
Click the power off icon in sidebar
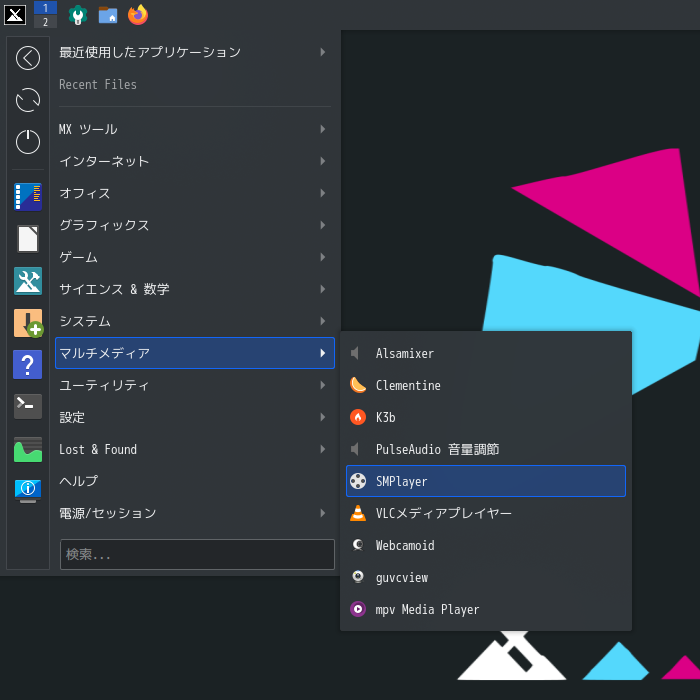[x=28, y=142]
